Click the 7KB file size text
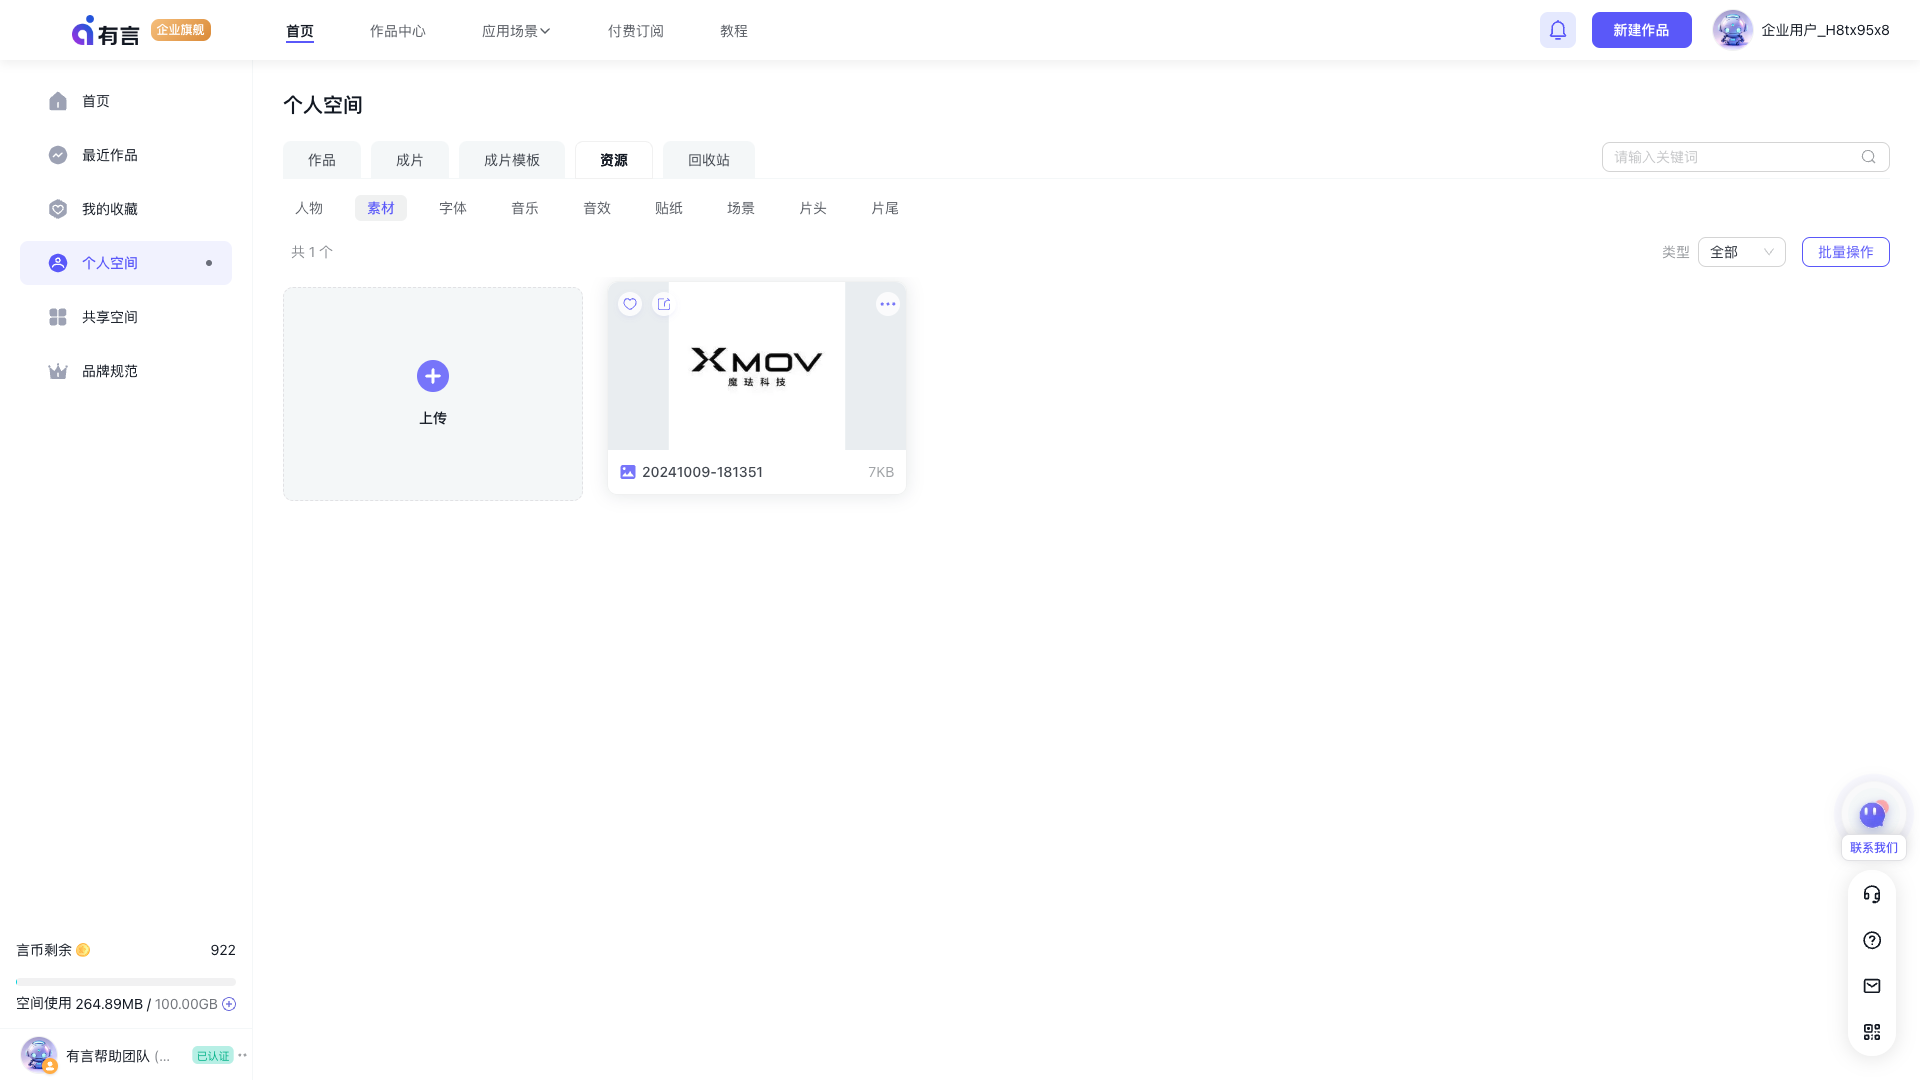1920x1080 pixels. tap(881, 472)
